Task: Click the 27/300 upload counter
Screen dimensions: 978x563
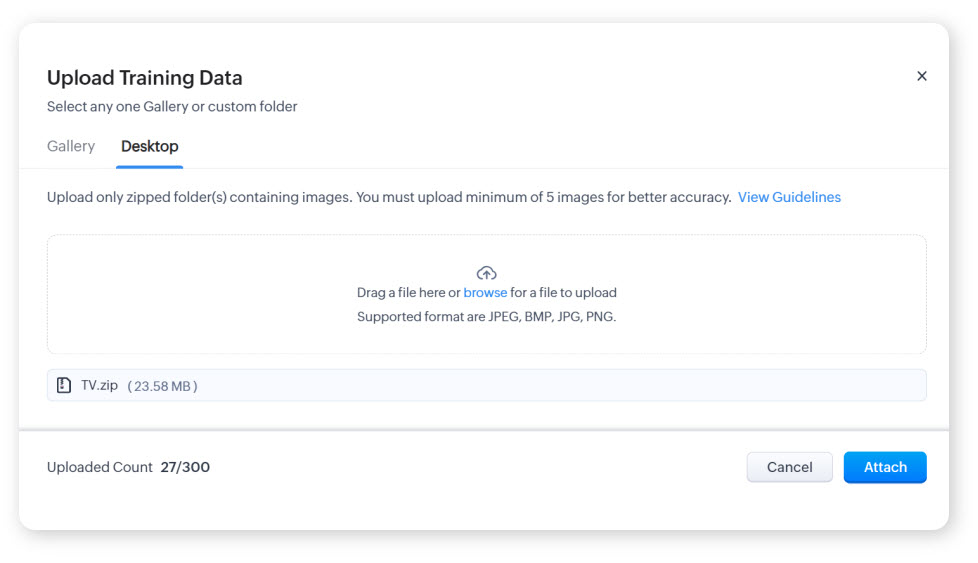Action: [x=185, y=467]
